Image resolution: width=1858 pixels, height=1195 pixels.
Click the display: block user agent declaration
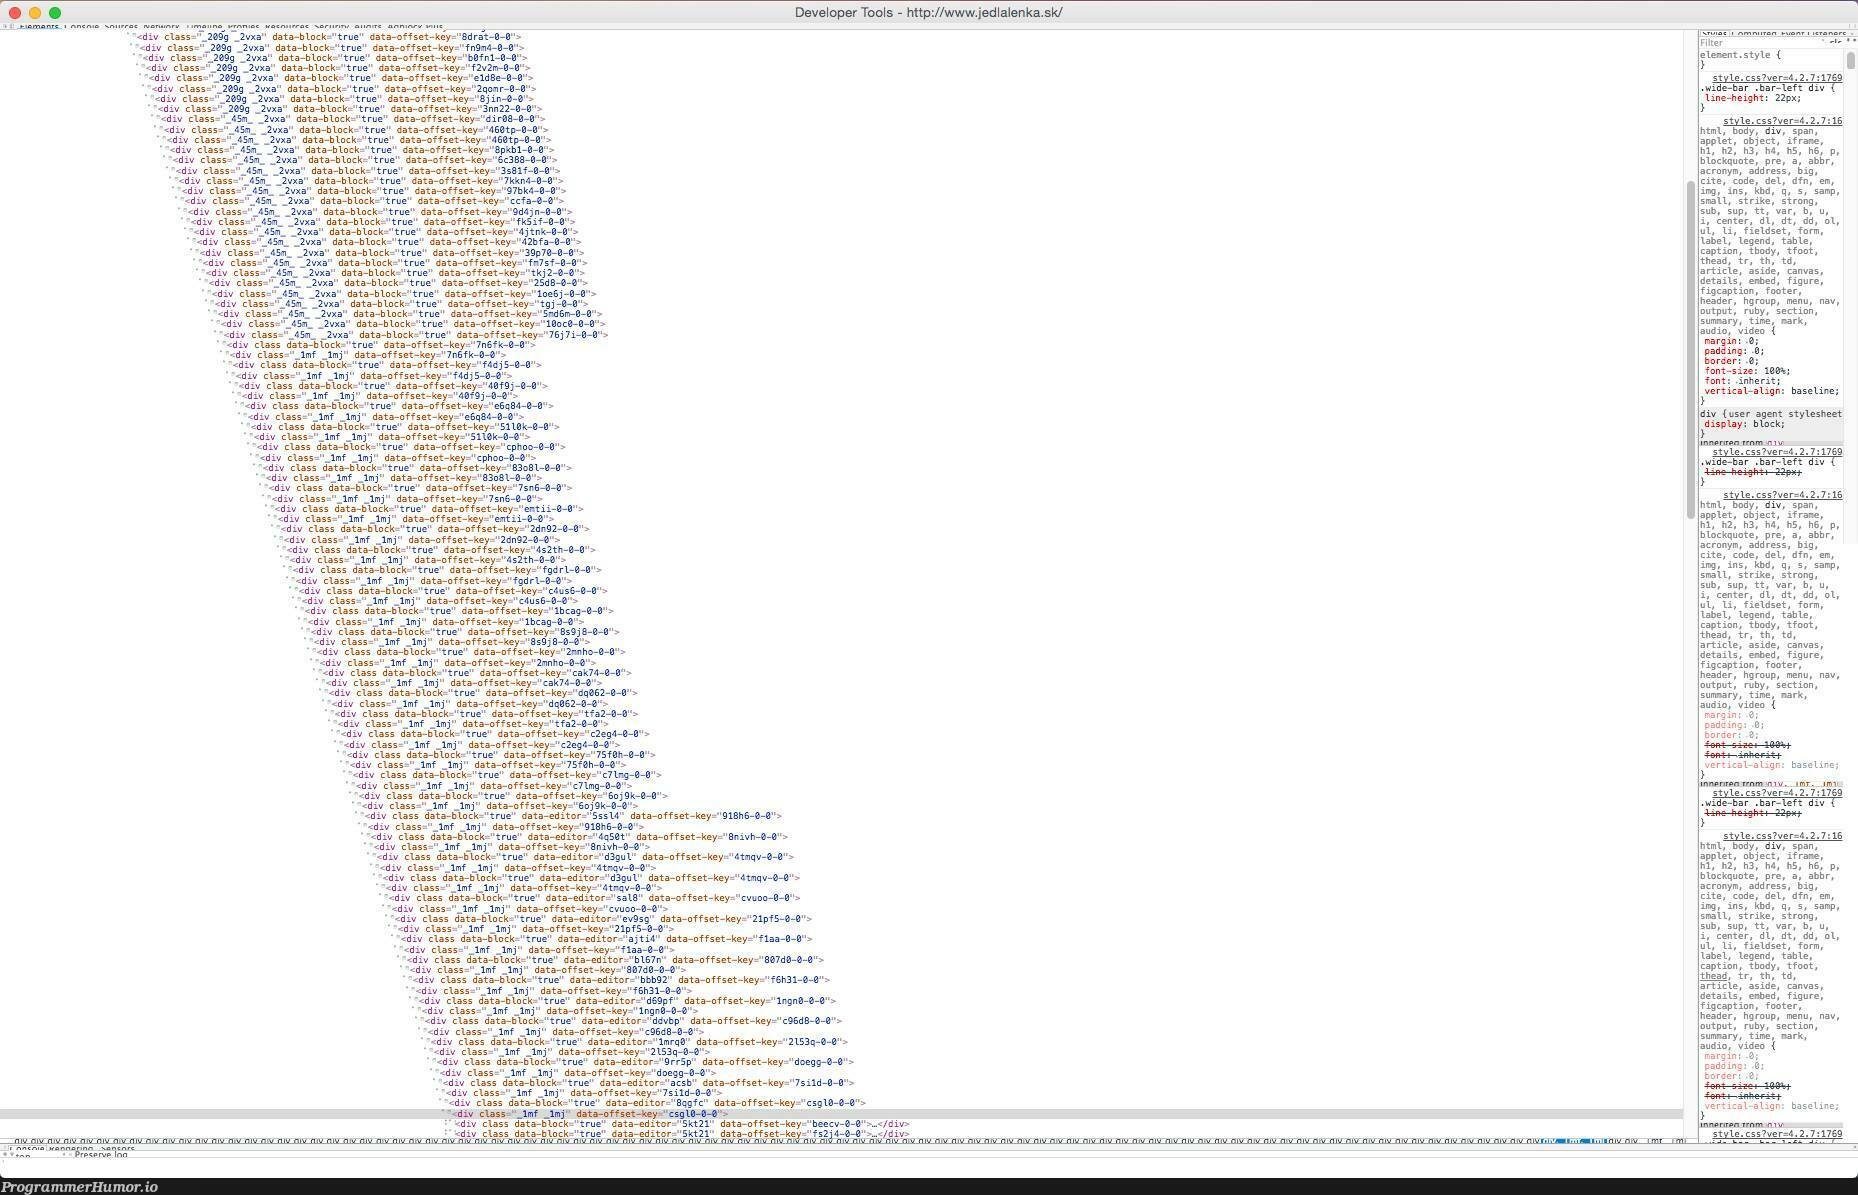[x=1743, y=424]
